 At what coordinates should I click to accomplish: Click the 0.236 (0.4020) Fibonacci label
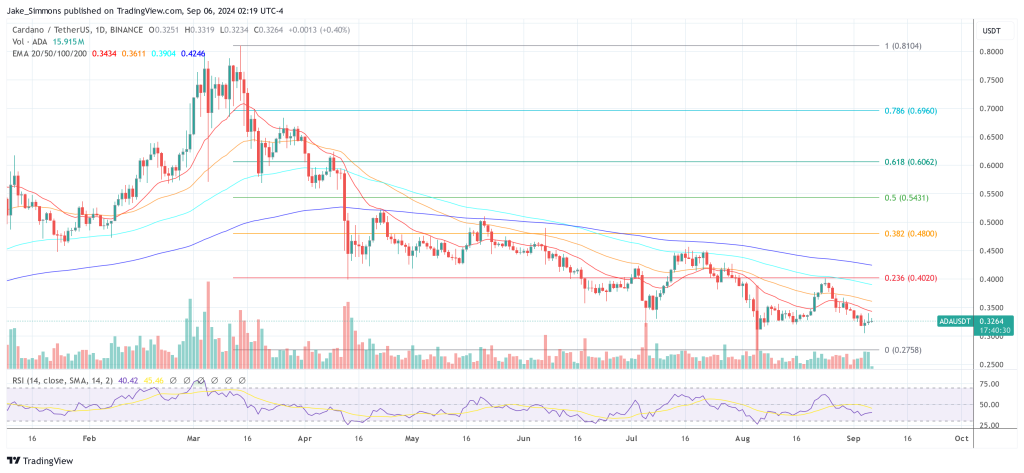(910, 278)
